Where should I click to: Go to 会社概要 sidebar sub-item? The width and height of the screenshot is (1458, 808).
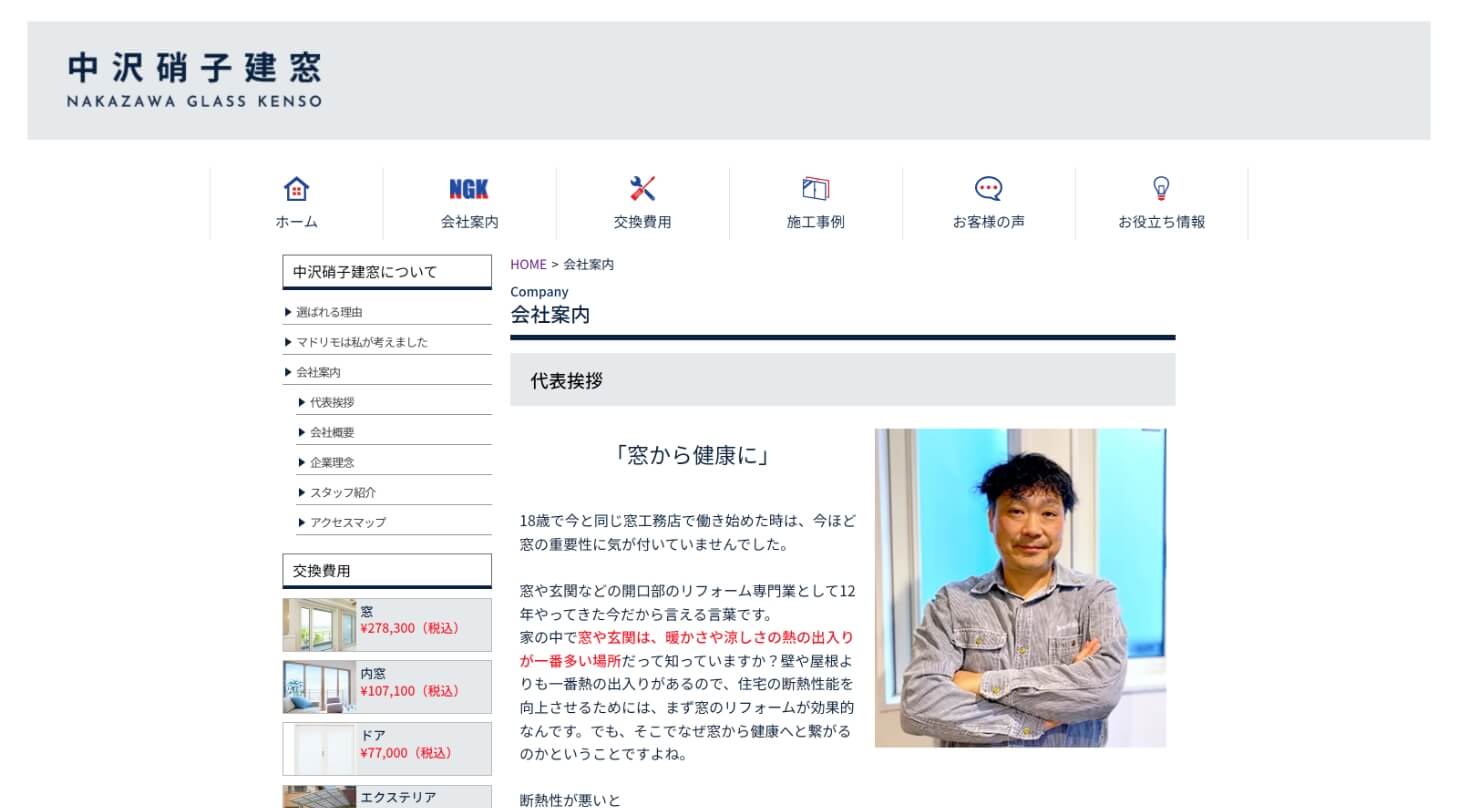394,432
